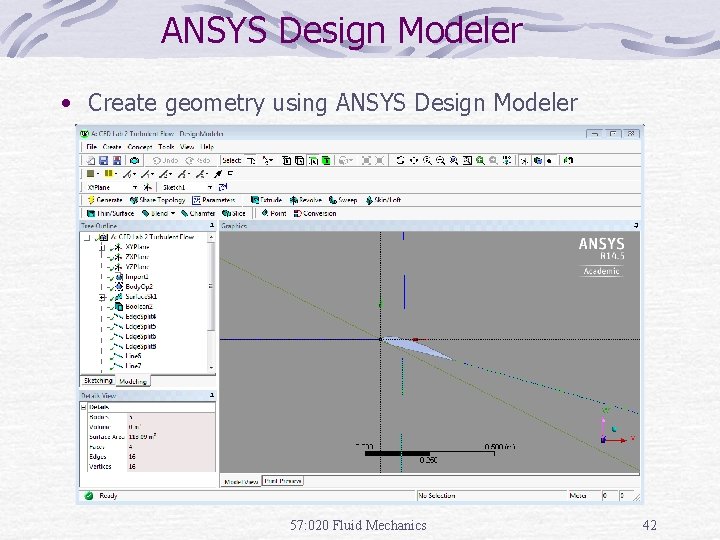Select YZPlane in the tree outline
Screen dimensions: 720x540
tap(137, 267)
